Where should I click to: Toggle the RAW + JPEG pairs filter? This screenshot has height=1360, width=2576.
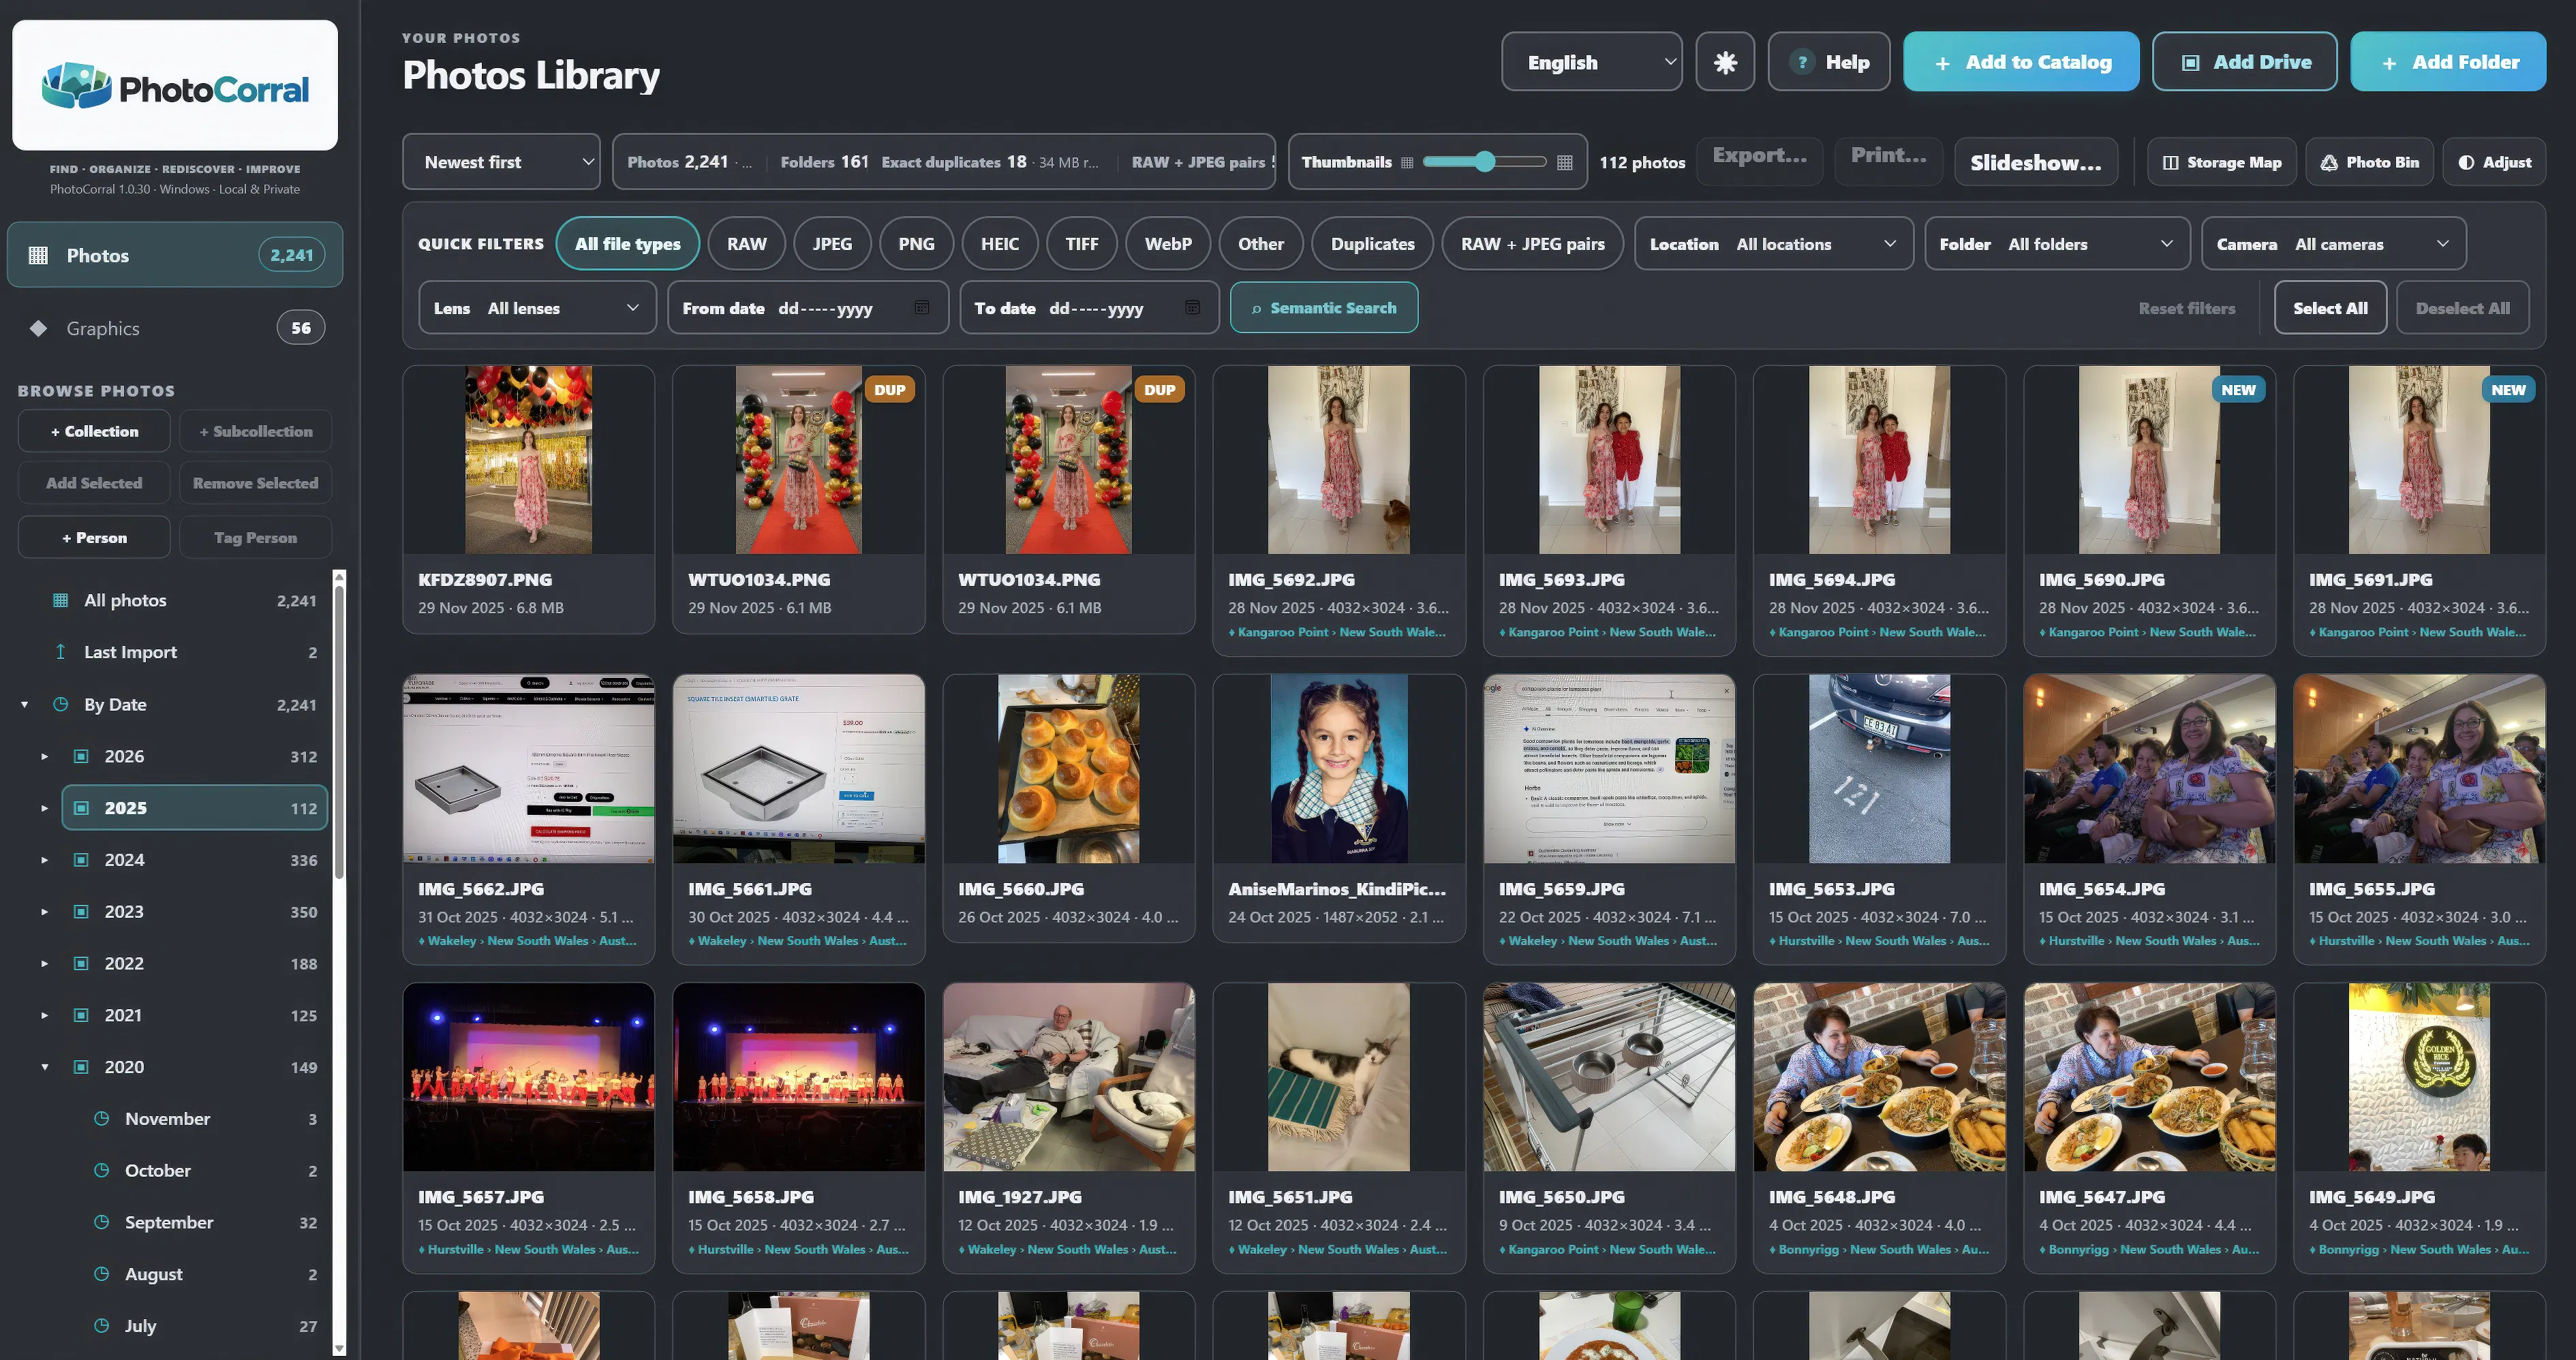1532,244
